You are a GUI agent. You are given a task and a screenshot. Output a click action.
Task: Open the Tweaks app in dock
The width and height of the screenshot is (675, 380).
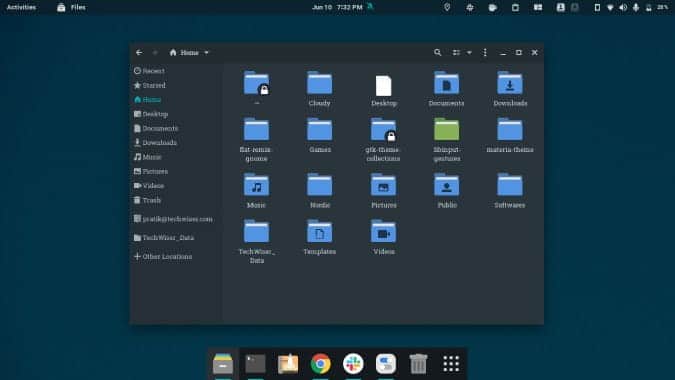(386, 364)
